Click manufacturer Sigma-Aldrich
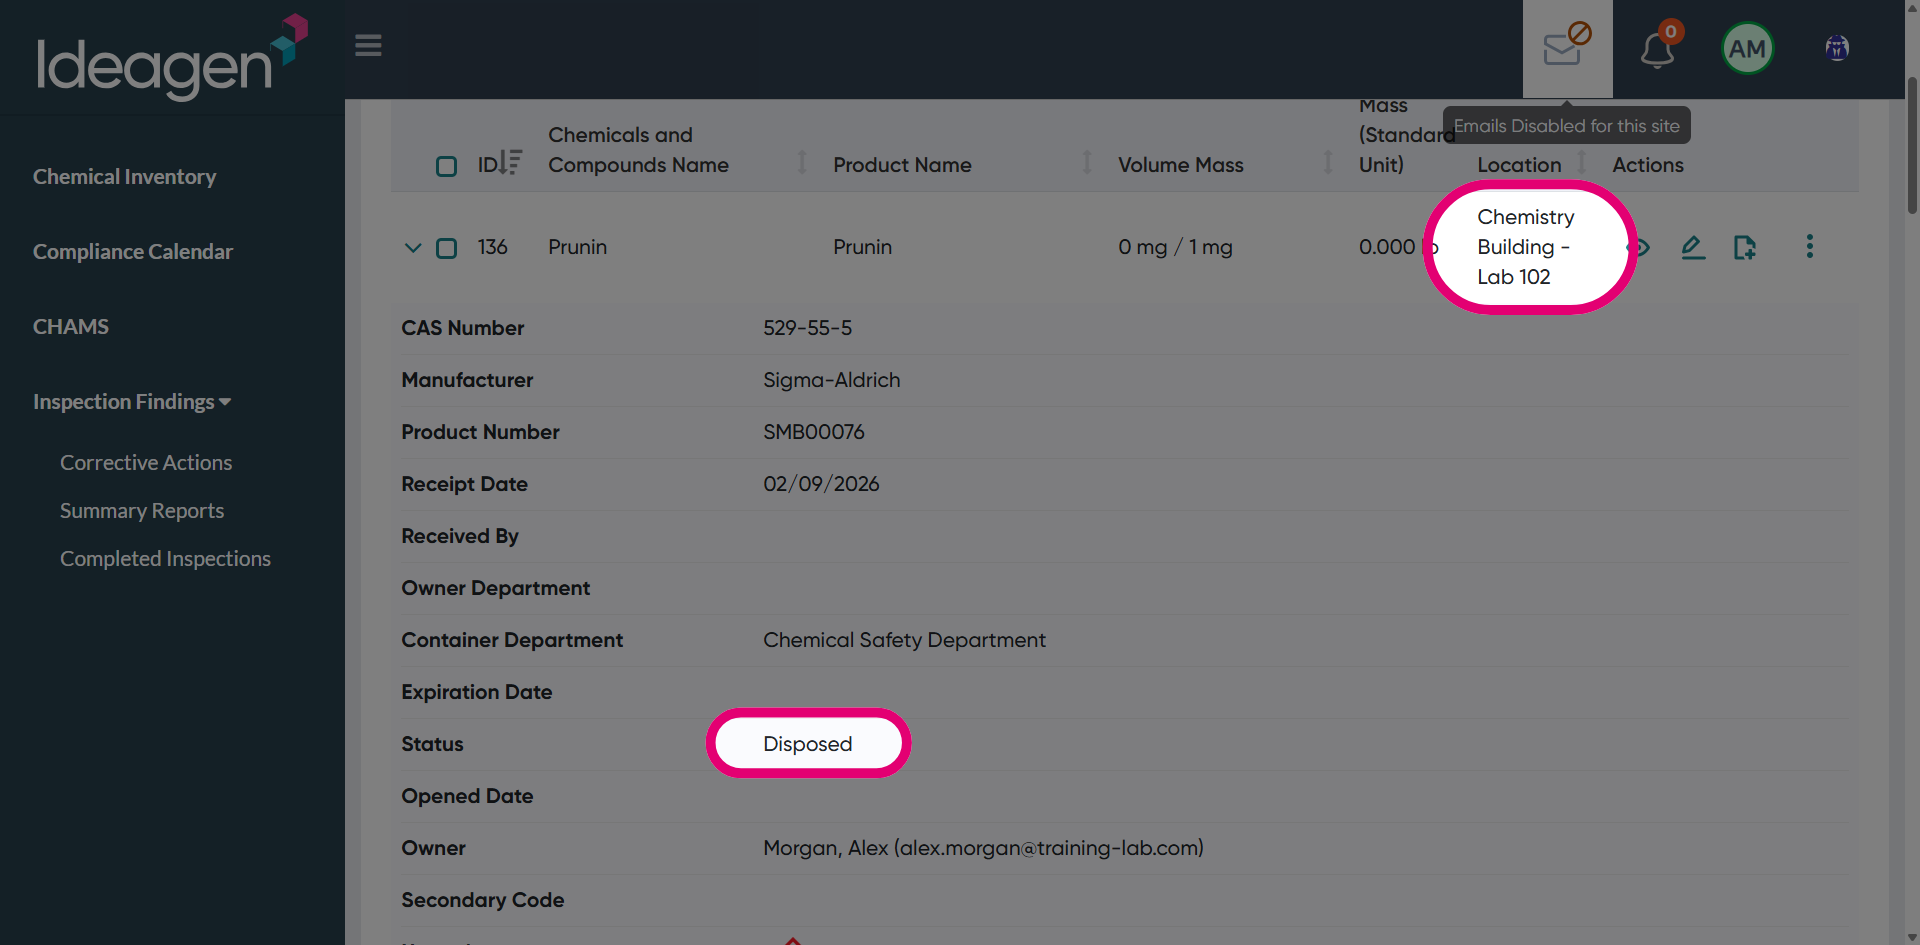This screenshot has width=1920, height=945. coord(831,380)
